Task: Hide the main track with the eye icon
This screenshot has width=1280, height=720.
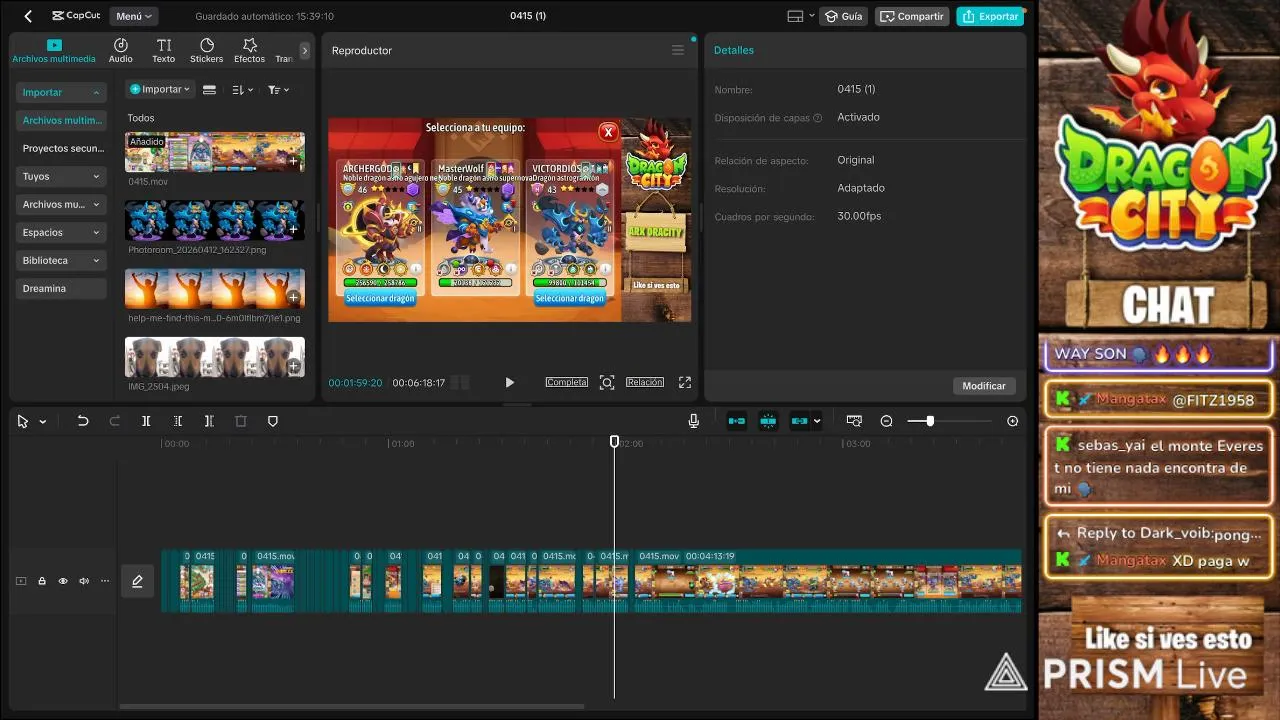Action: click(63, 581)
